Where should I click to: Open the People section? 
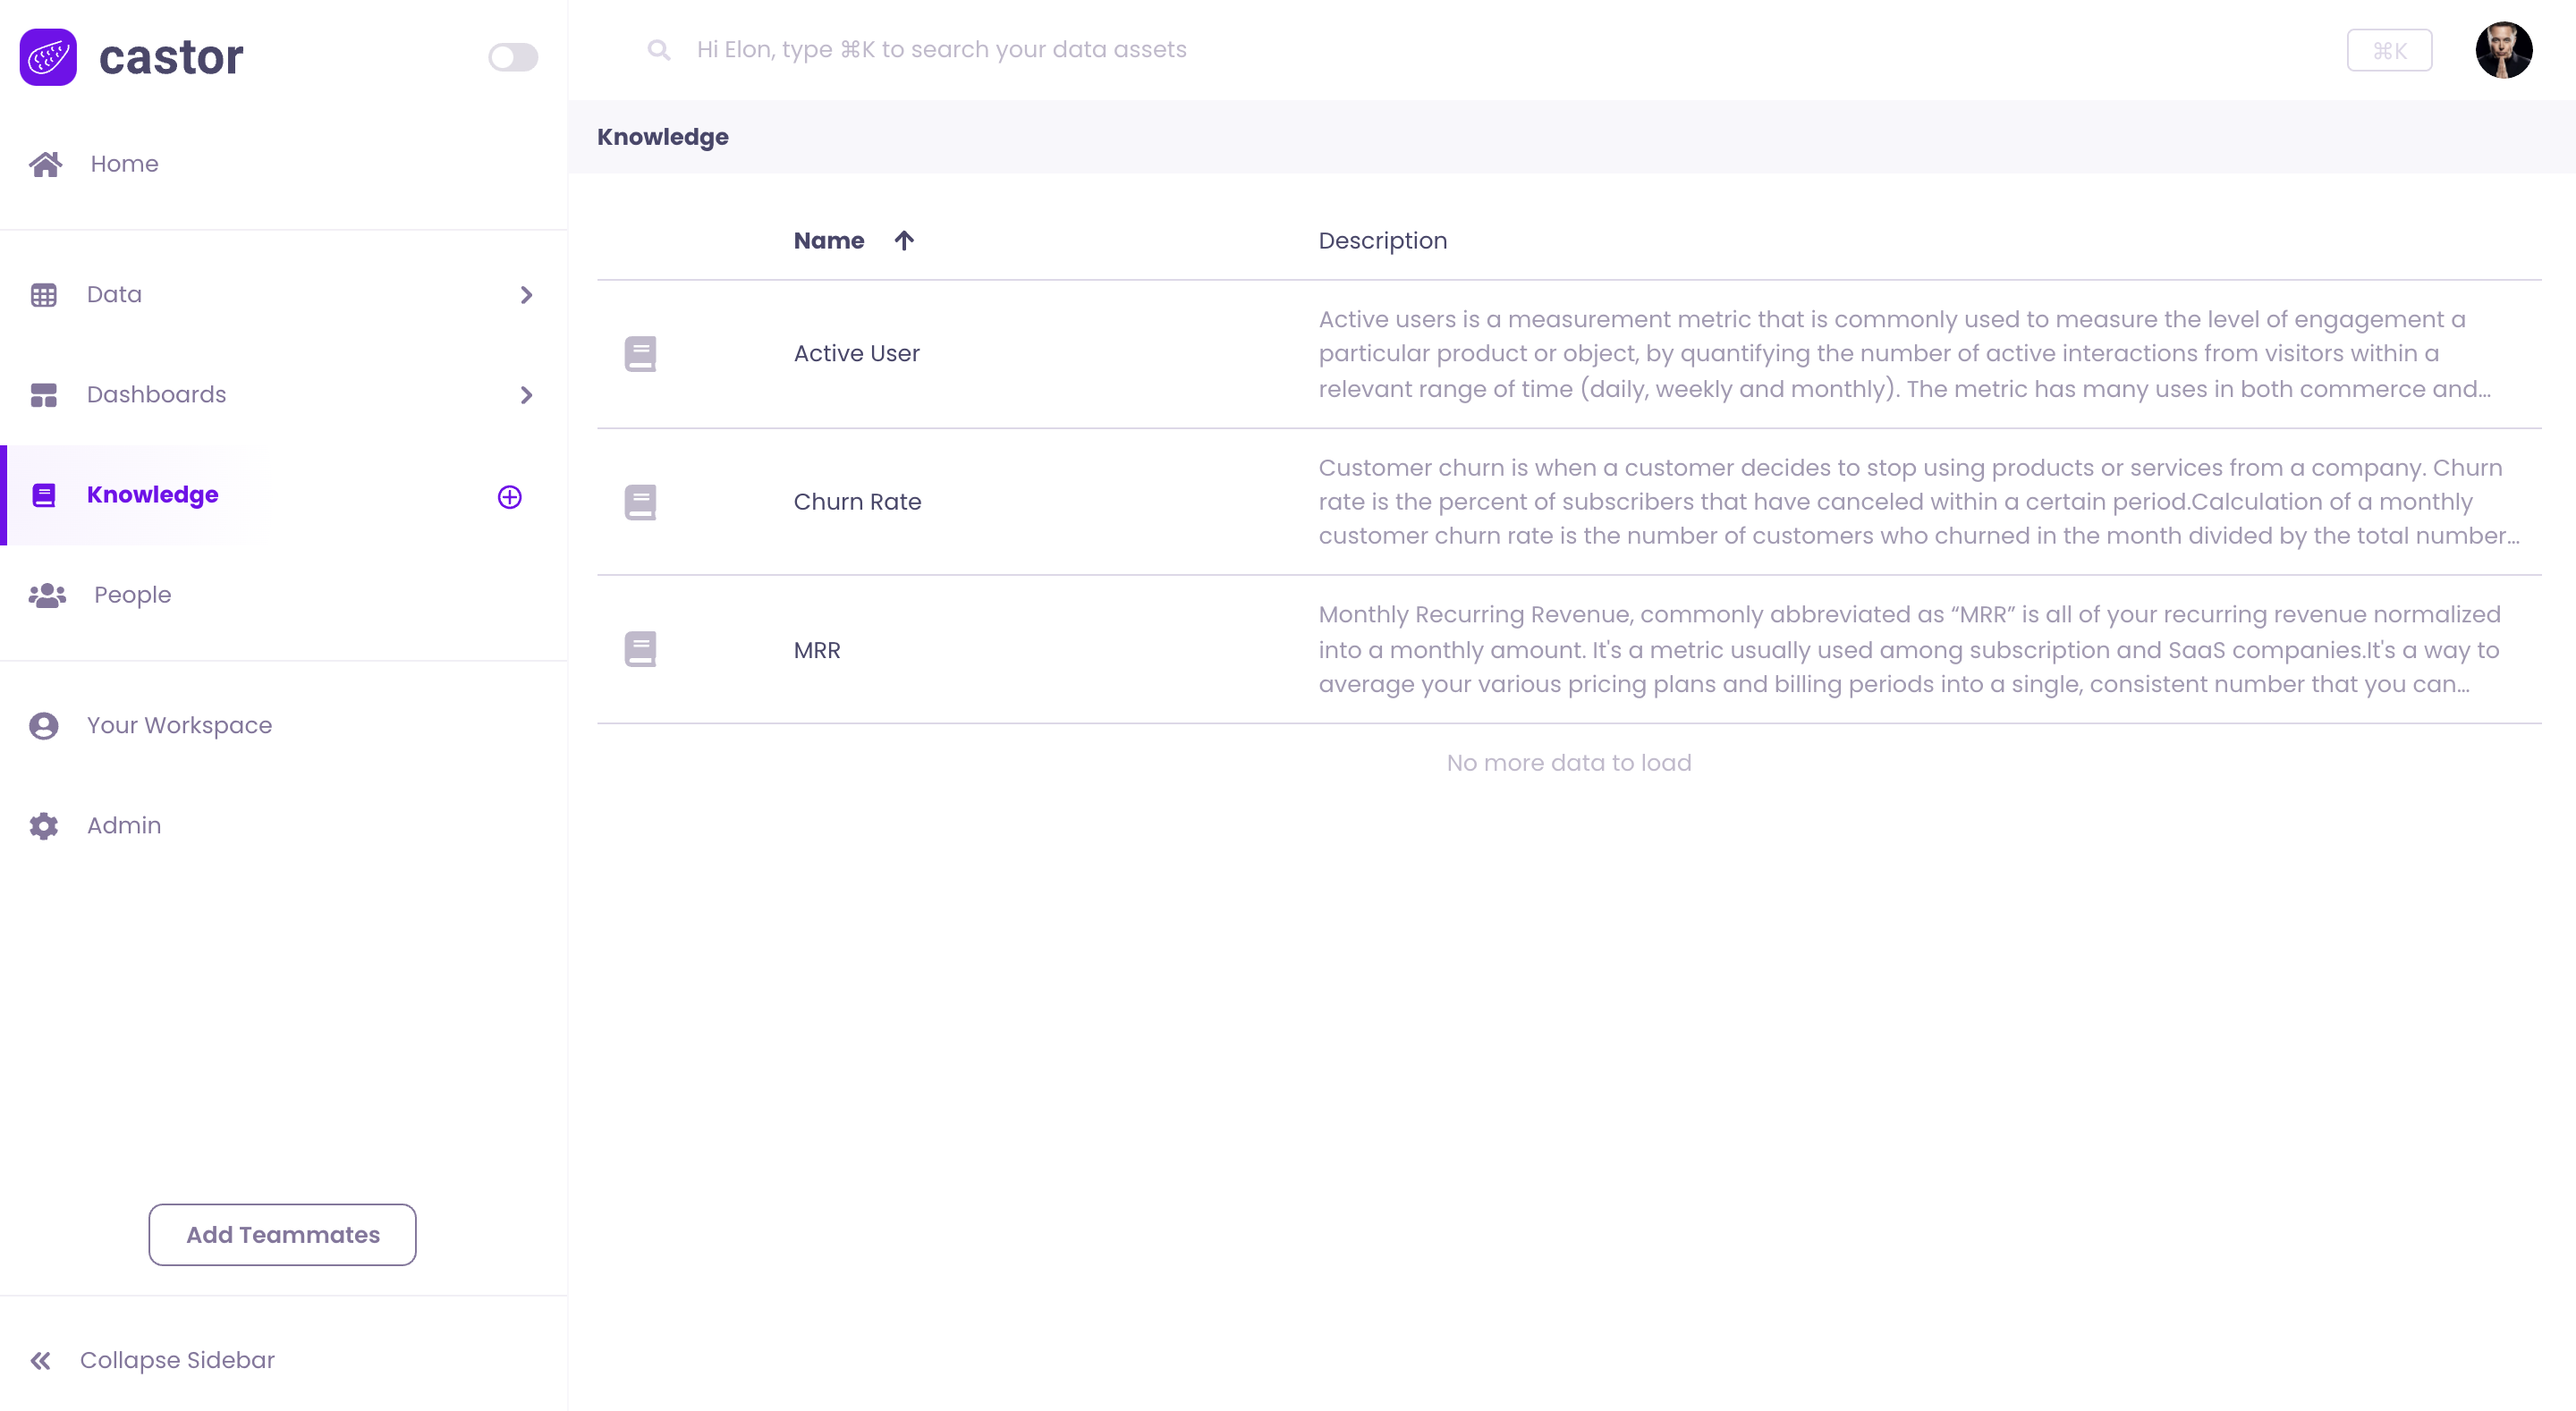[132, 595]
